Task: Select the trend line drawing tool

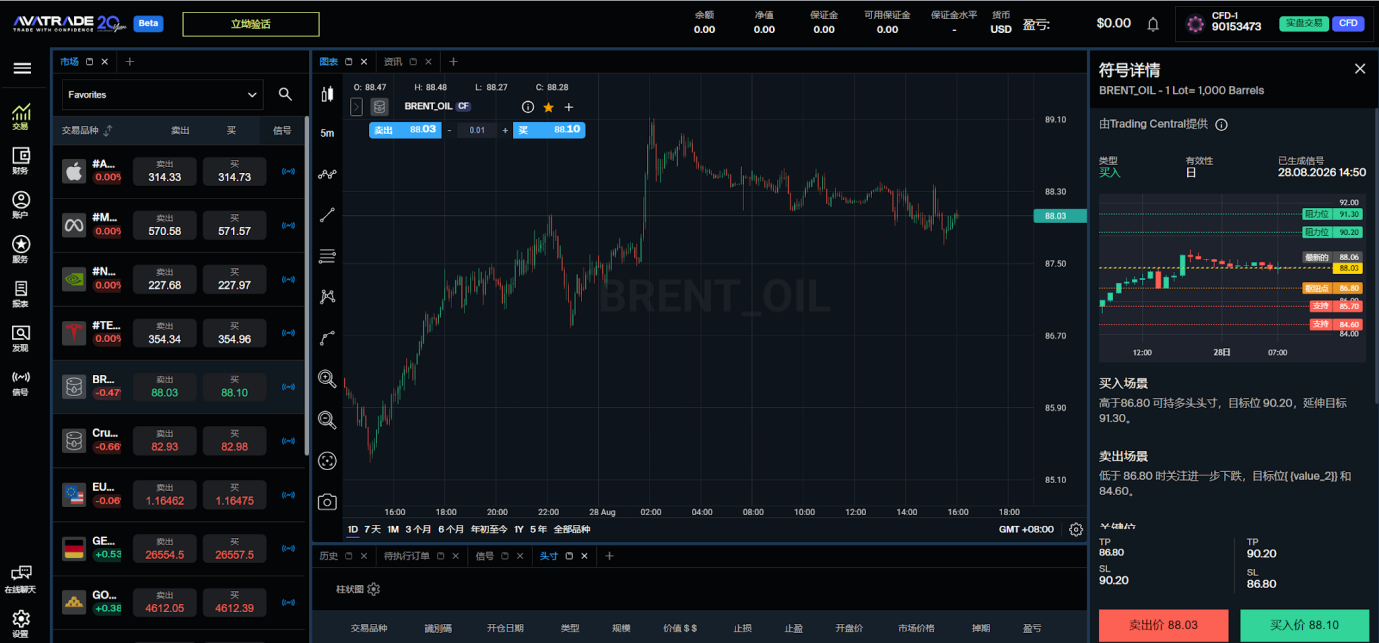Action: pos(327,215)
